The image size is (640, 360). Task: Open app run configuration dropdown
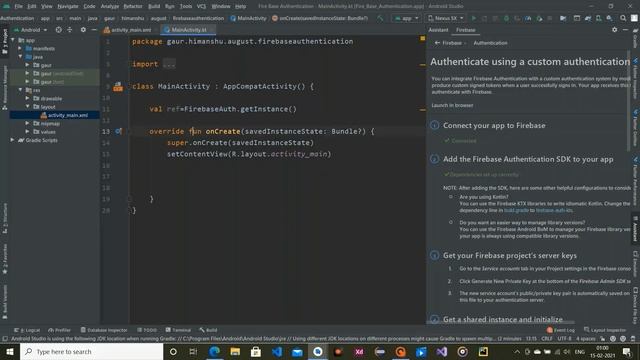point(406,18)
